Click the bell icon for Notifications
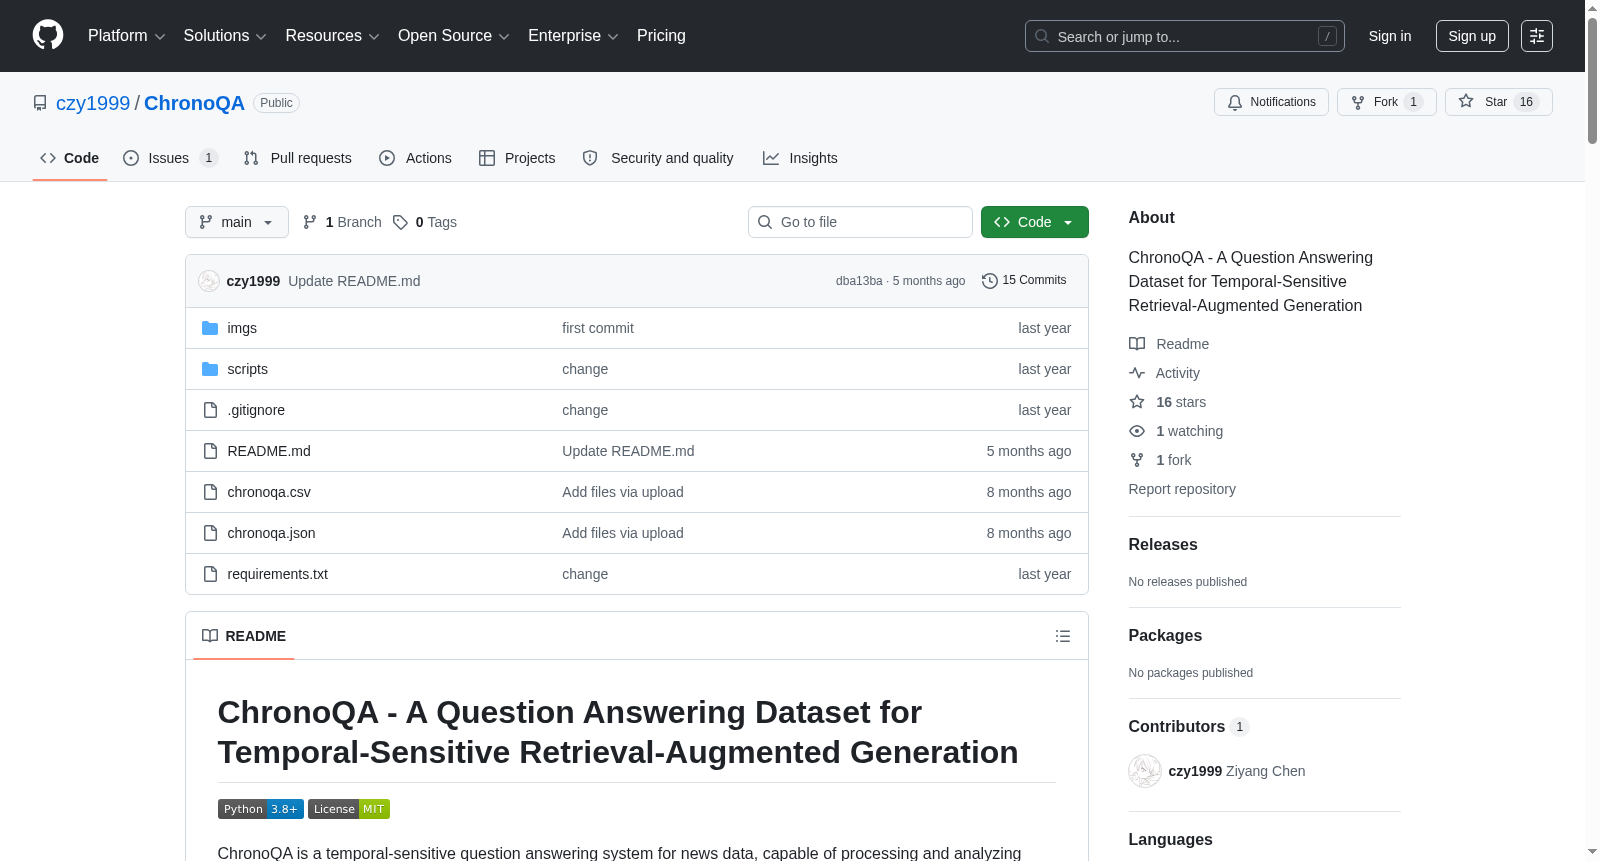This screenshot has width=1600, height=861. tap(1235, 102)
